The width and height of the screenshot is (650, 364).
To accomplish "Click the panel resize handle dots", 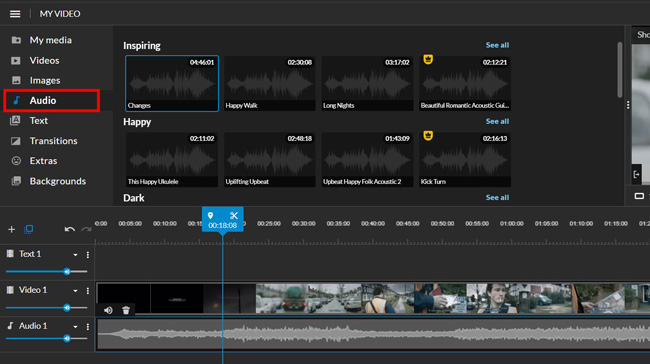I will coord(628,105).
